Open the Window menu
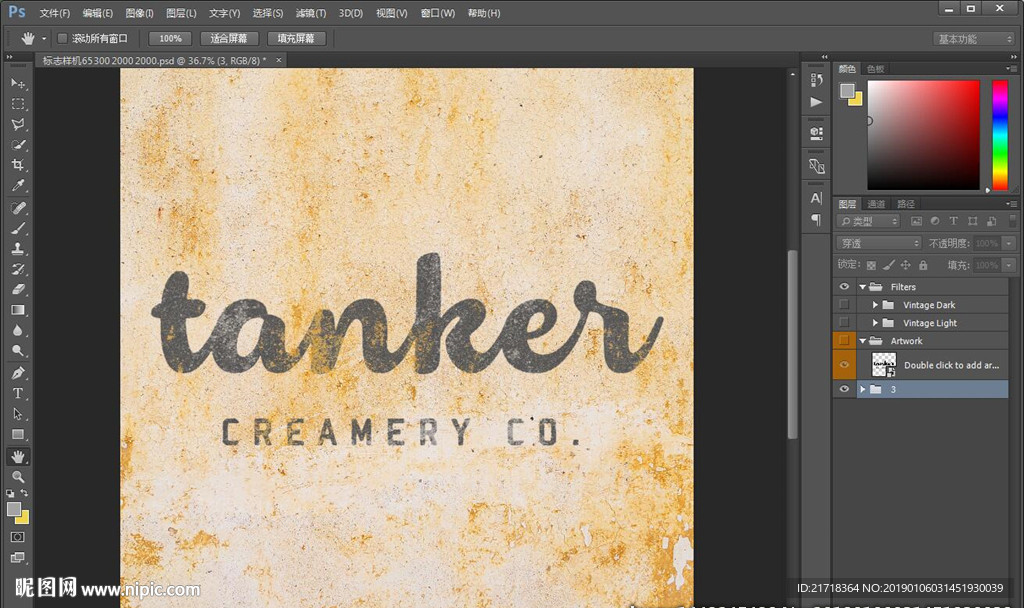1024x608 pixels. click(x=438, y=13)
